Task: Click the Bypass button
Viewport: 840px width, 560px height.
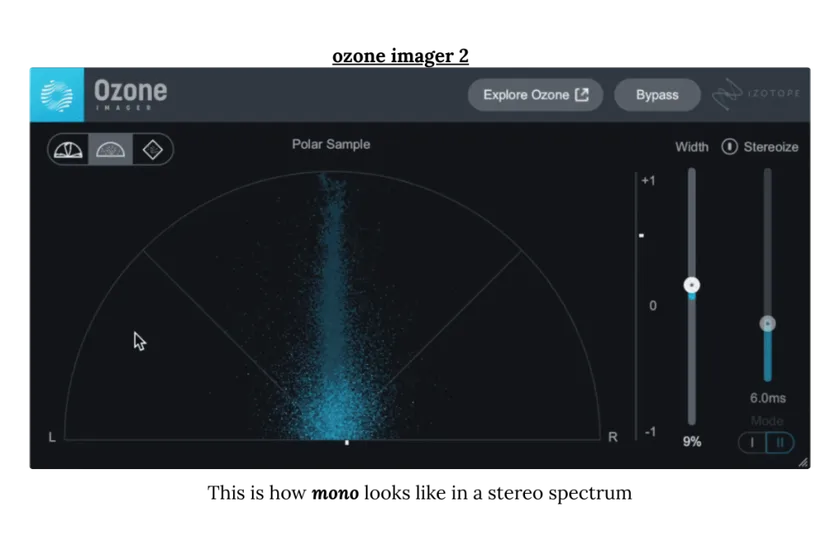Action: [x=657, y=95]
